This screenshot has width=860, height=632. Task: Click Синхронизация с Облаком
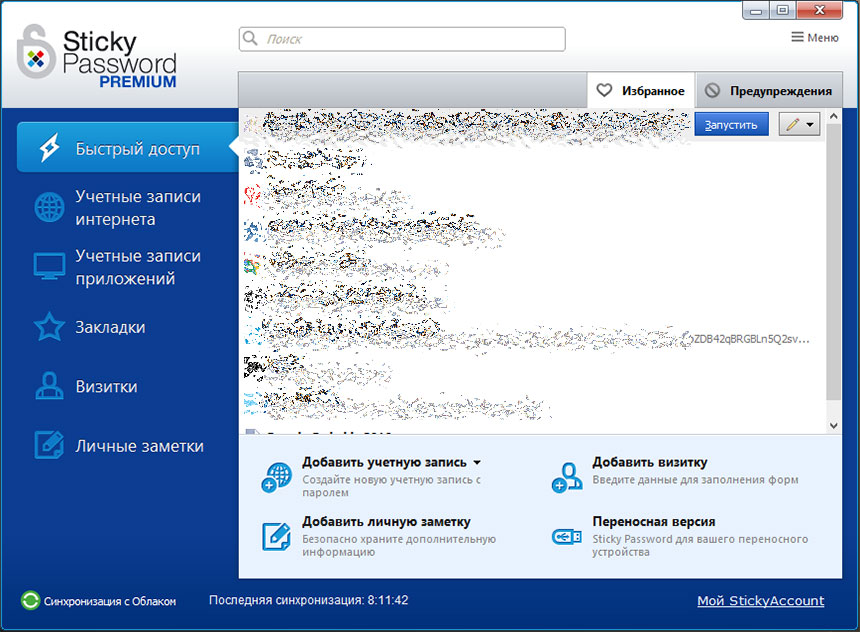pos(110,601)
